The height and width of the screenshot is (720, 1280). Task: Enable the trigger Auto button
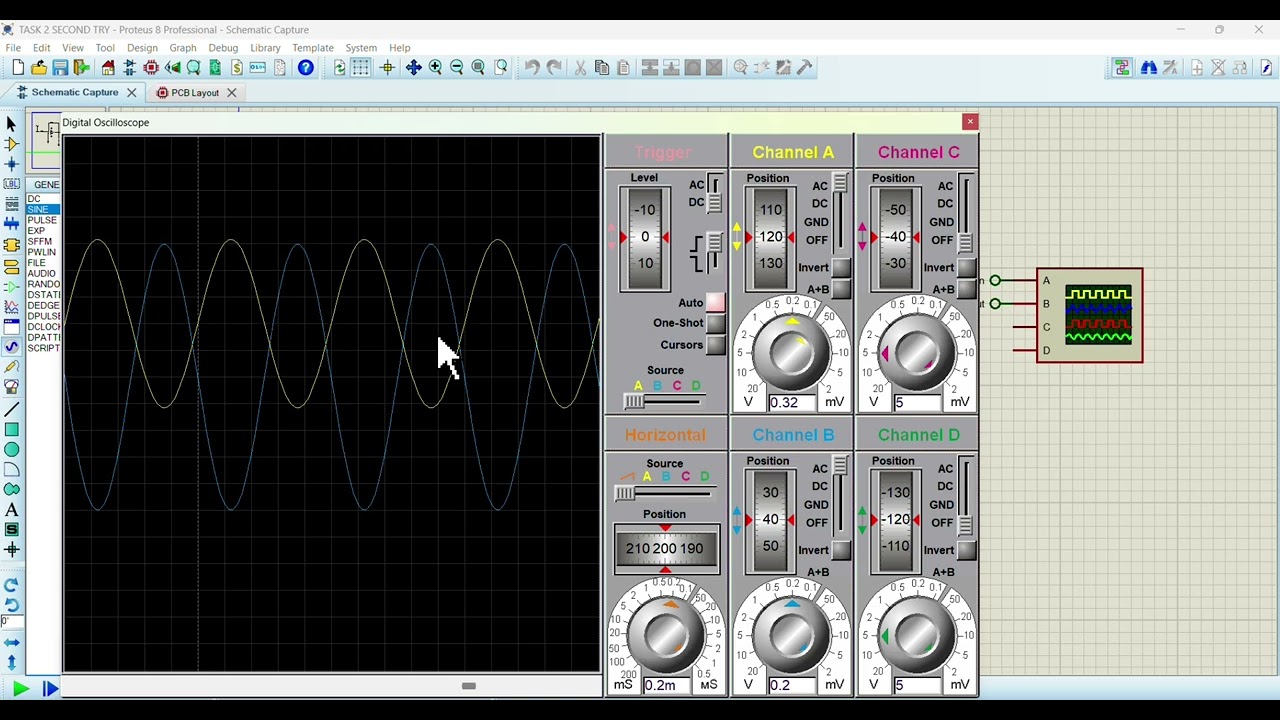pyautogui.click(x=715, y=302)
